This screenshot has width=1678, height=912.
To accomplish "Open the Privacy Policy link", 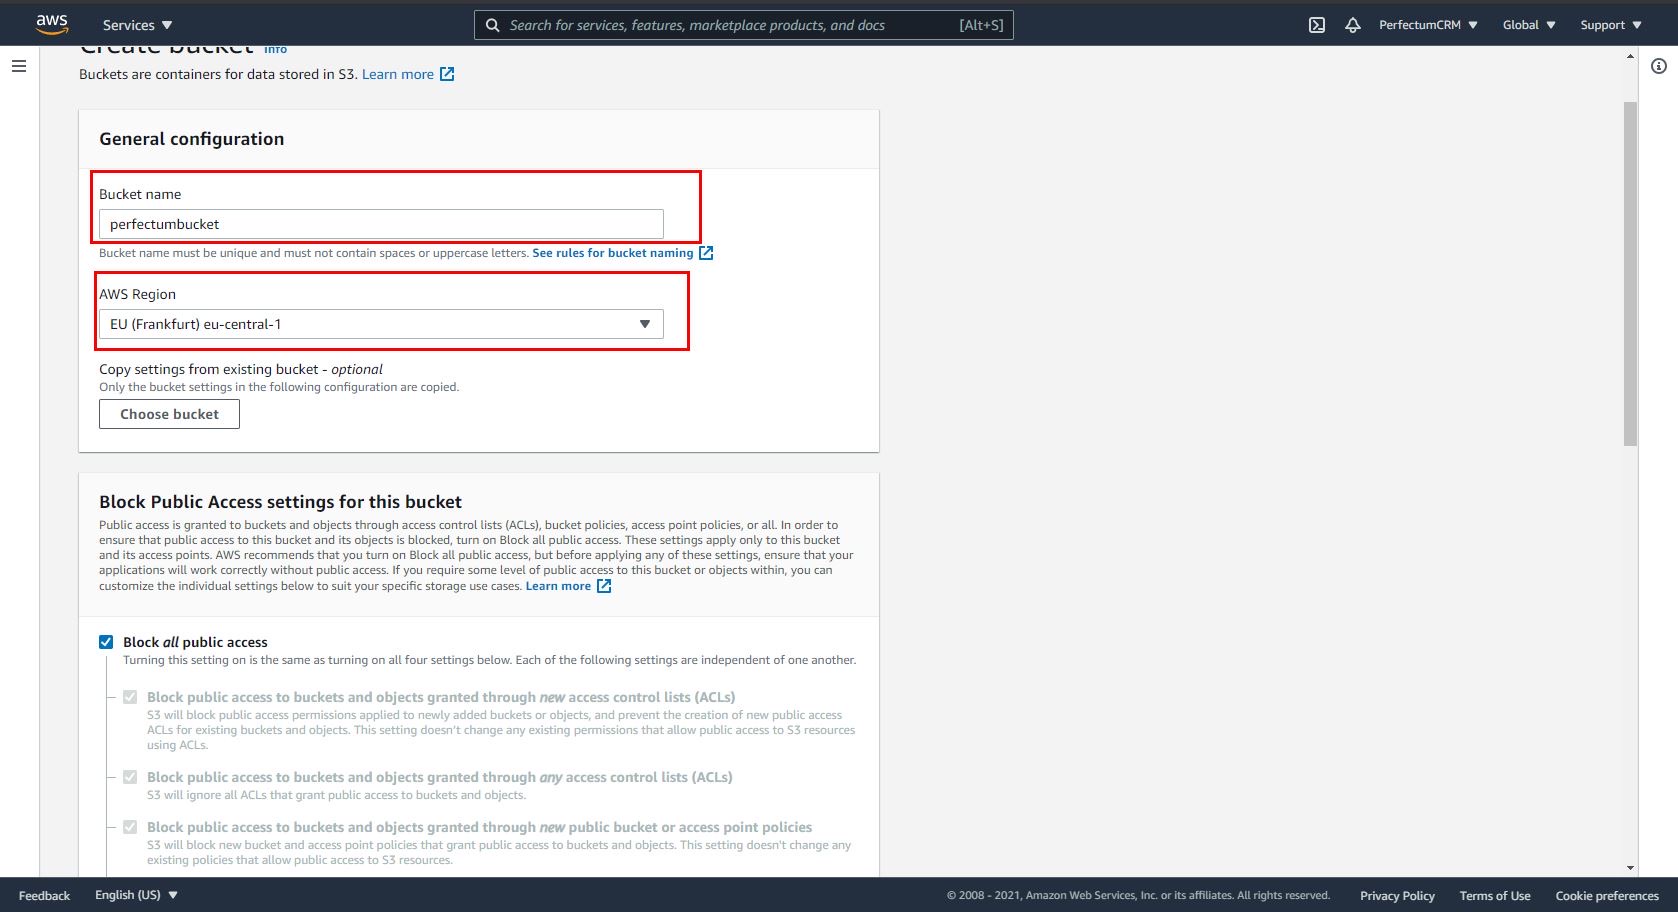I will (1397, 896).
